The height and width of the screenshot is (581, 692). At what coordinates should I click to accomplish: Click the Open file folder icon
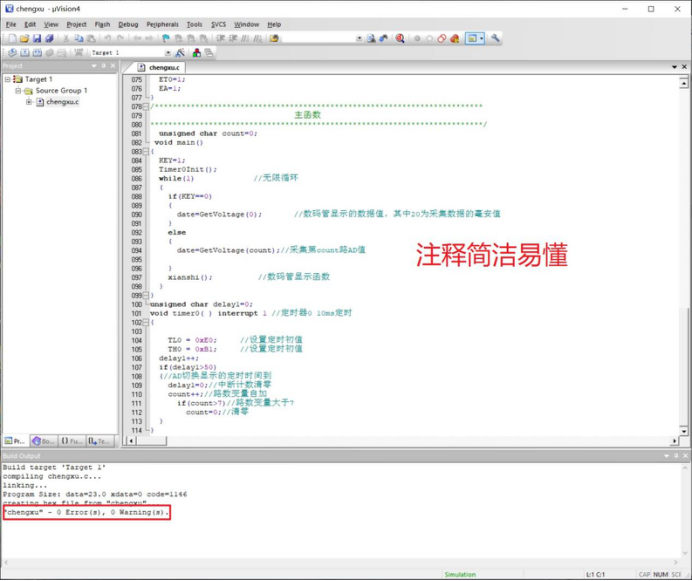pos(24,38)
